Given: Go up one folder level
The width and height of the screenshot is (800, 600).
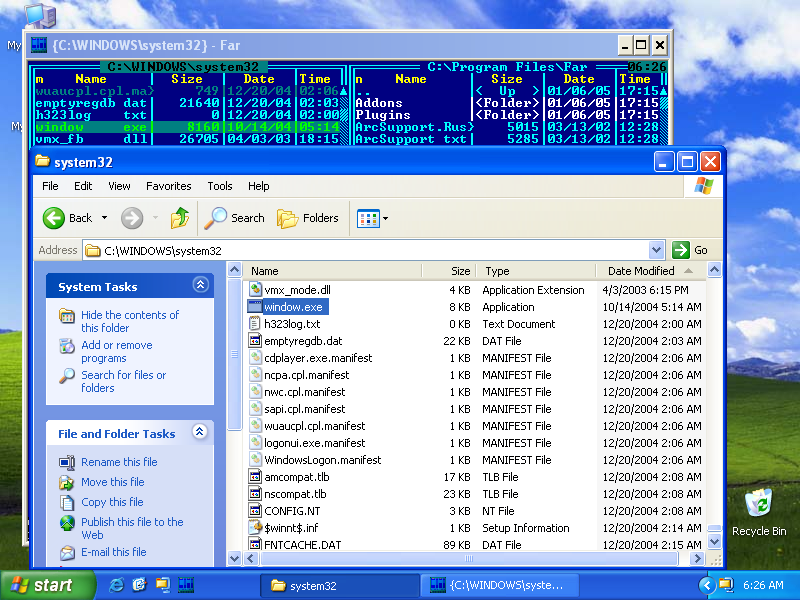Looking at the screenshot, I should pos(180,218).
